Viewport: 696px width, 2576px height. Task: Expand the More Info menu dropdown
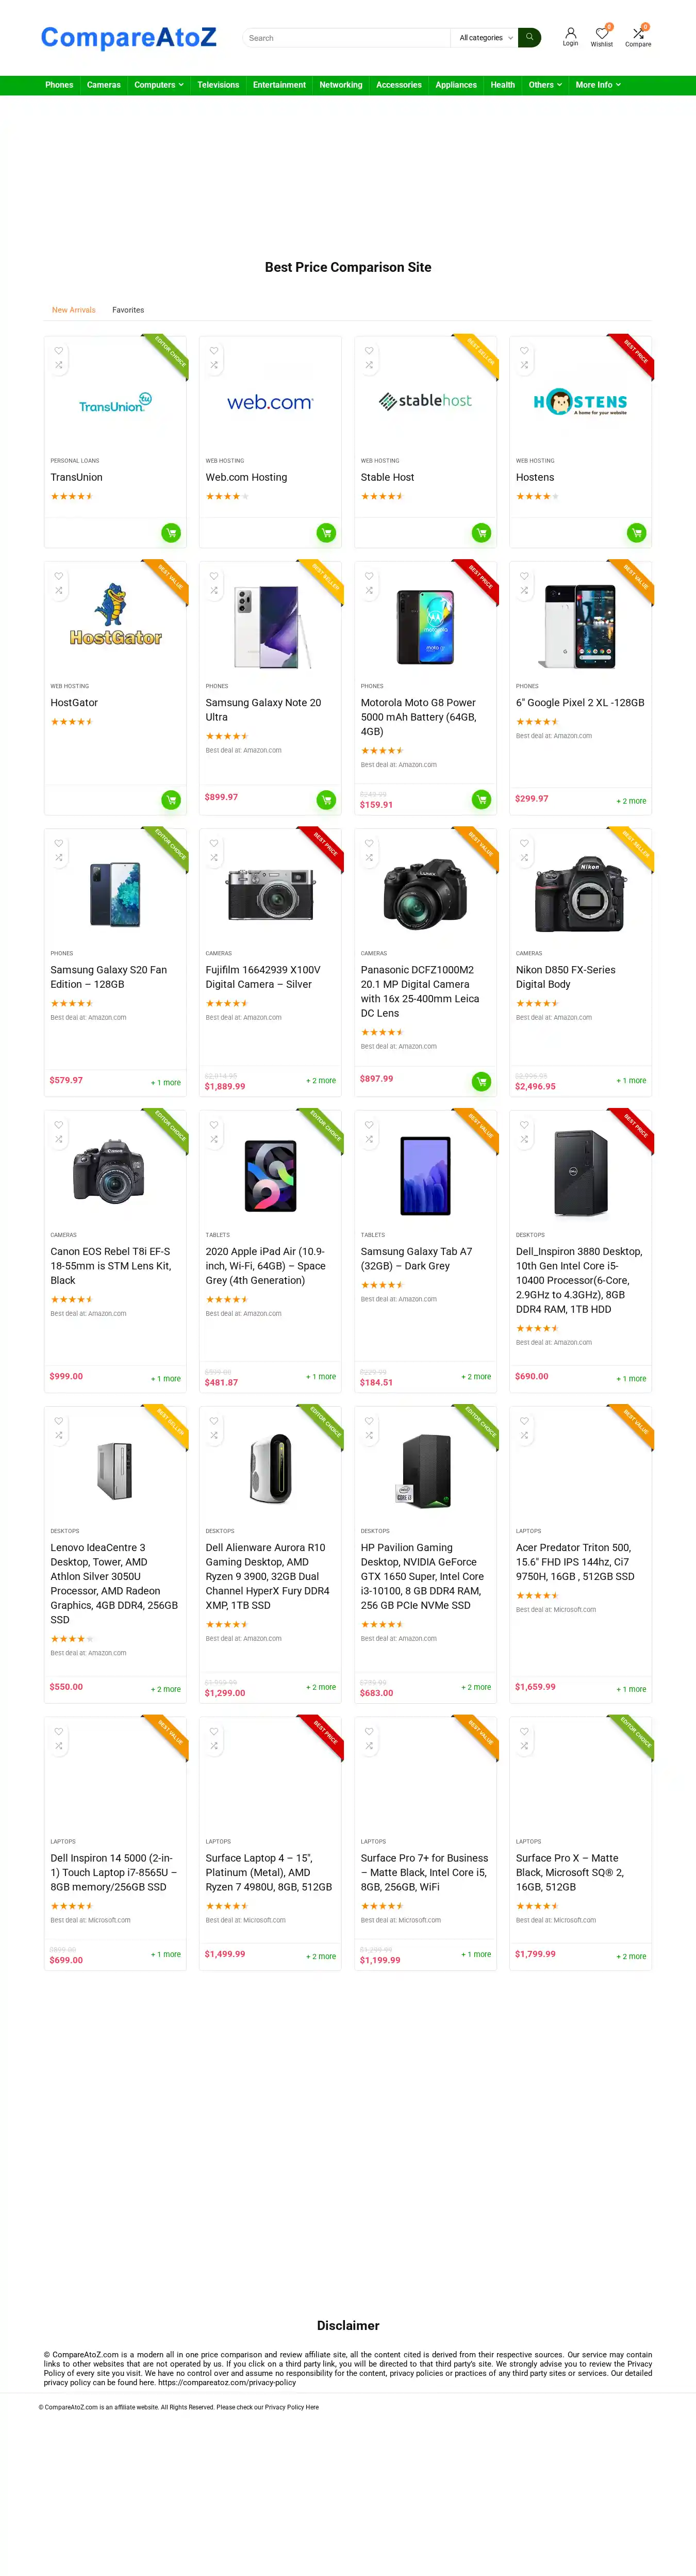coord(598,85)
